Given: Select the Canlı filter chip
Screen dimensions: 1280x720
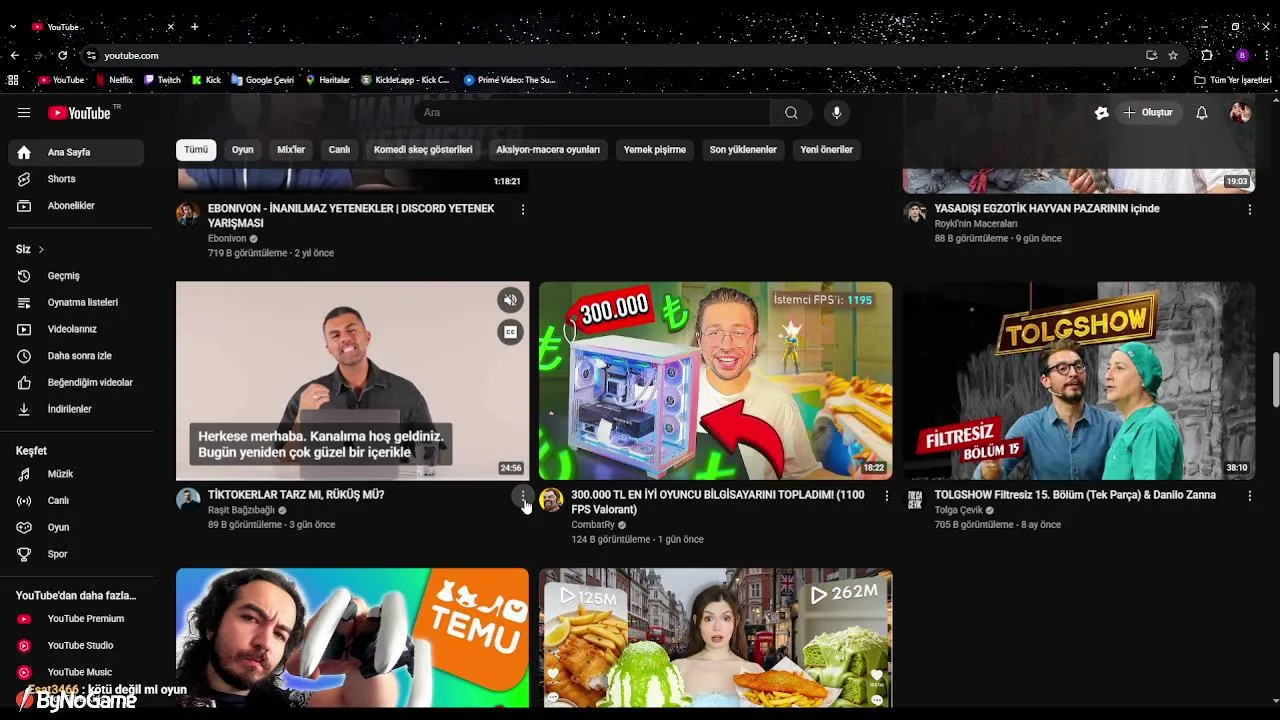Looking at the screenshot, I should (x=340, y=150).
